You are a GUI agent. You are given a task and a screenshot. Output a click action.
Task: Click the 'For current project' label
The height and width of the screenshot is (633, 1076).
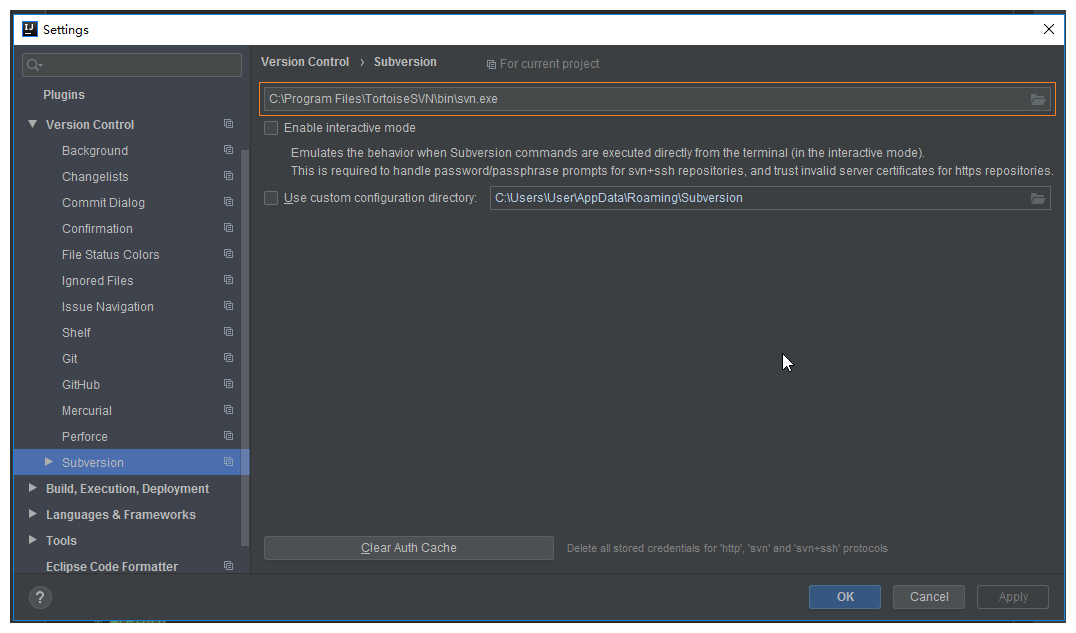pos(549,64)
